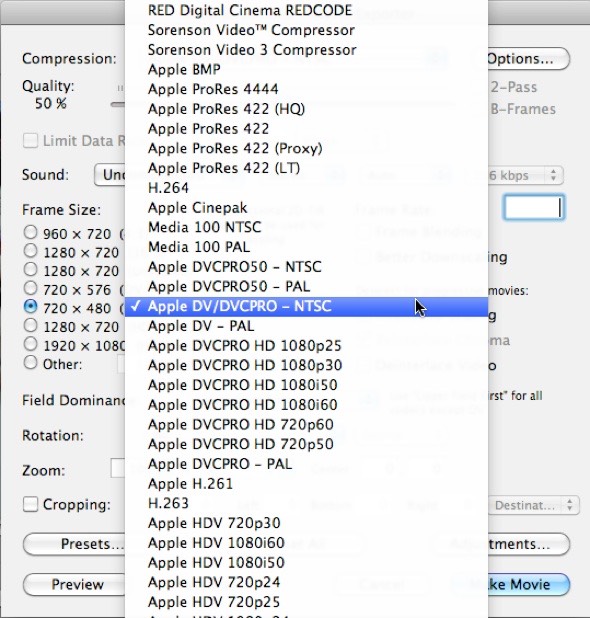
Task: Select Apple ProRes 422 (LT)
Action: (306, 168)
